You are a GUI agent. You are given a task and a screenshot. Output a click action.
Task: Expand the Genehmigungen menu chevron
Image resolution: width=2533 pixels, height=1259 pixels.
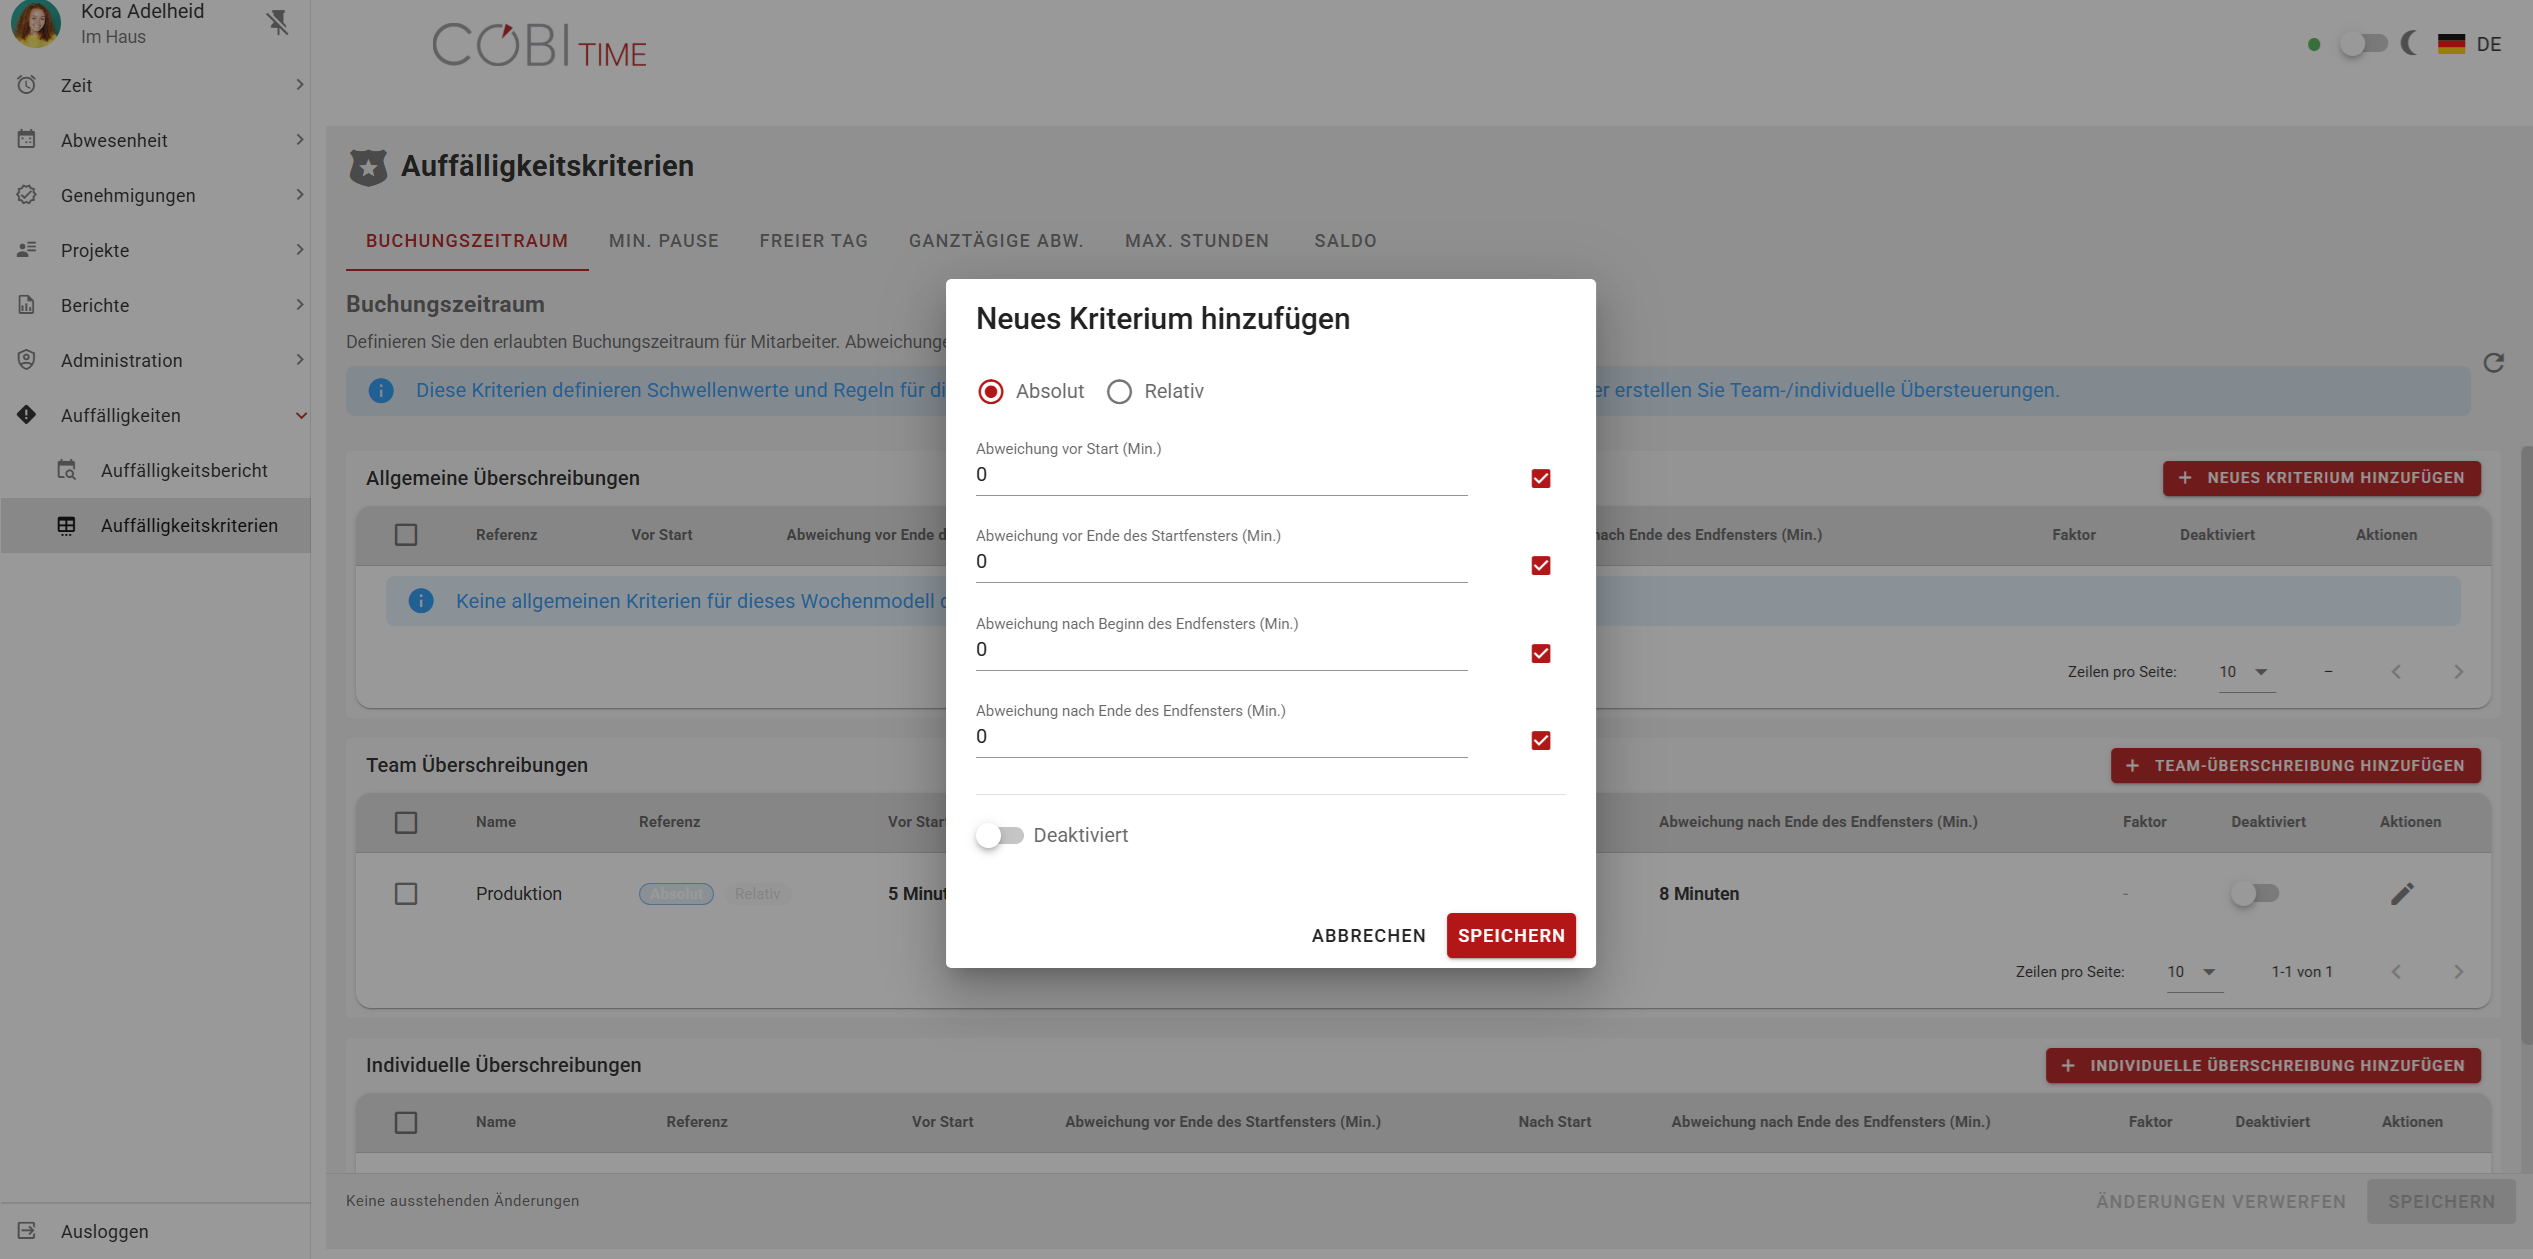click(299, 195)
